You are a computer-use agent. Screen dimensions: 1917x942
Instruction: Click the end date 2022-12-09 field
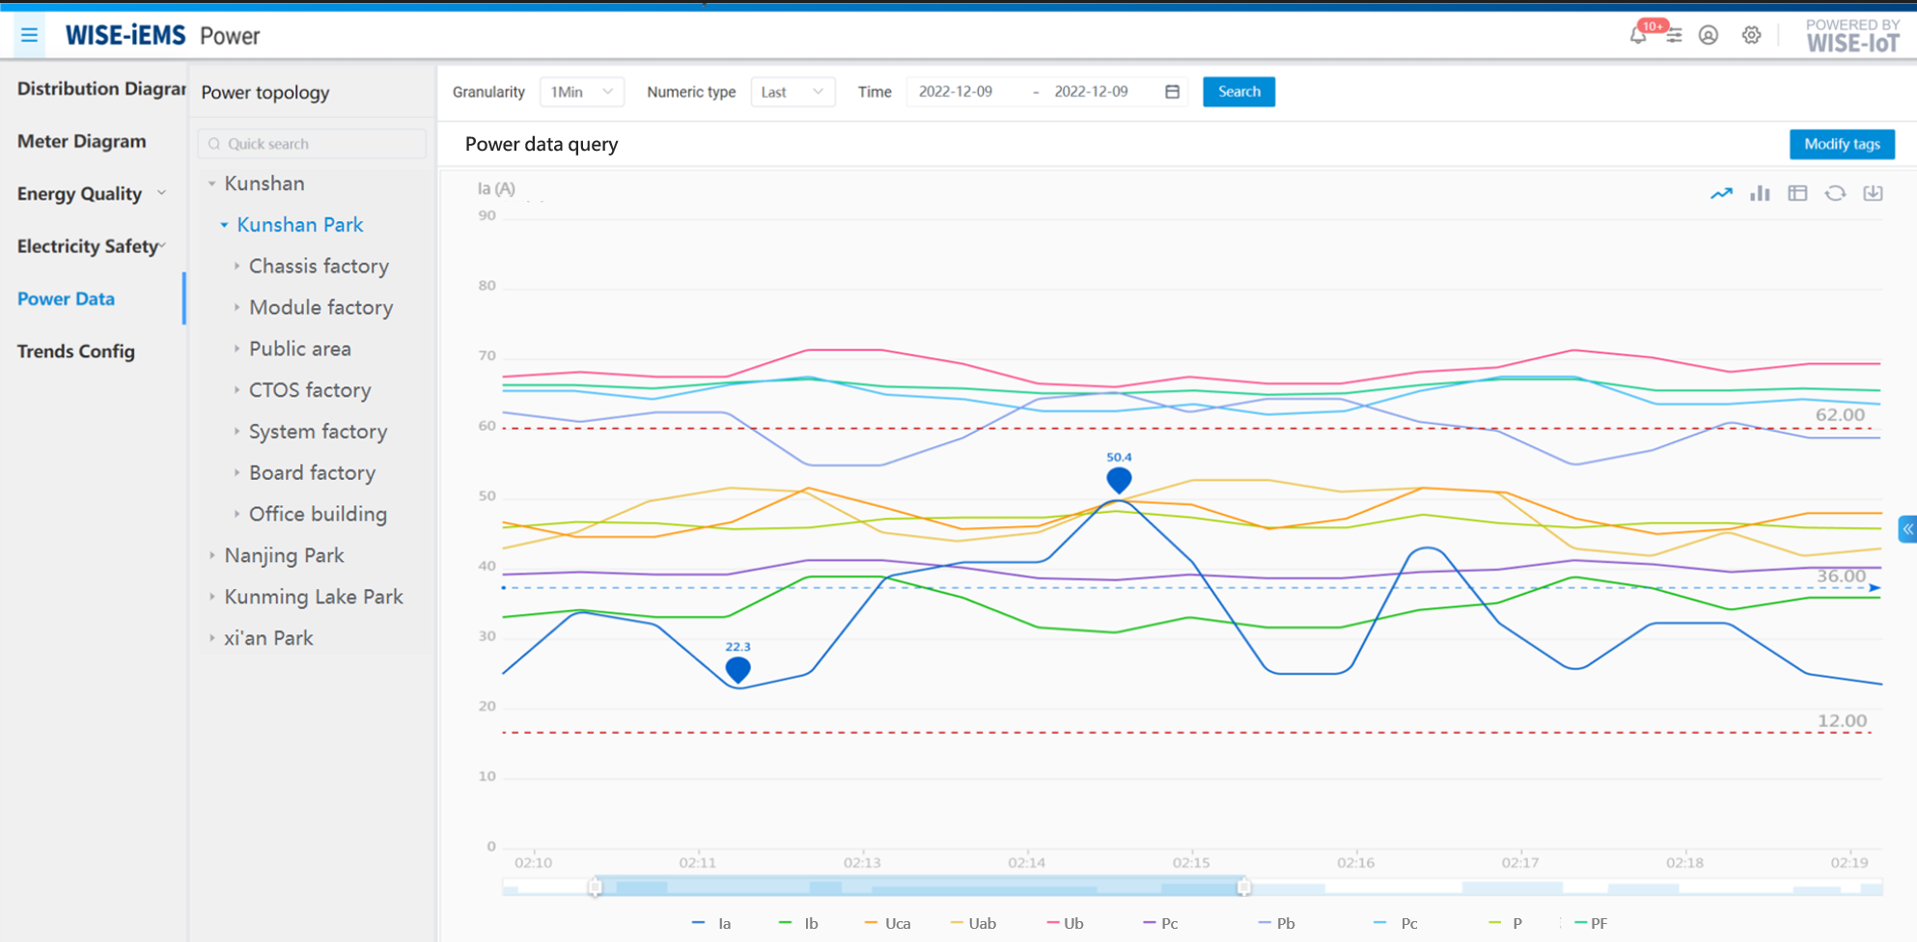tap(1091, 92)
